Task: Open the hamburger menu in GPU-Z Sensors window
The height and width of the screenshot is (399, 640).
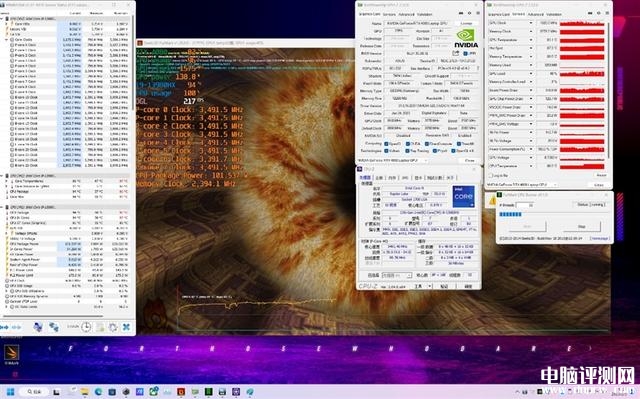Action: click(x=607, y=13)
